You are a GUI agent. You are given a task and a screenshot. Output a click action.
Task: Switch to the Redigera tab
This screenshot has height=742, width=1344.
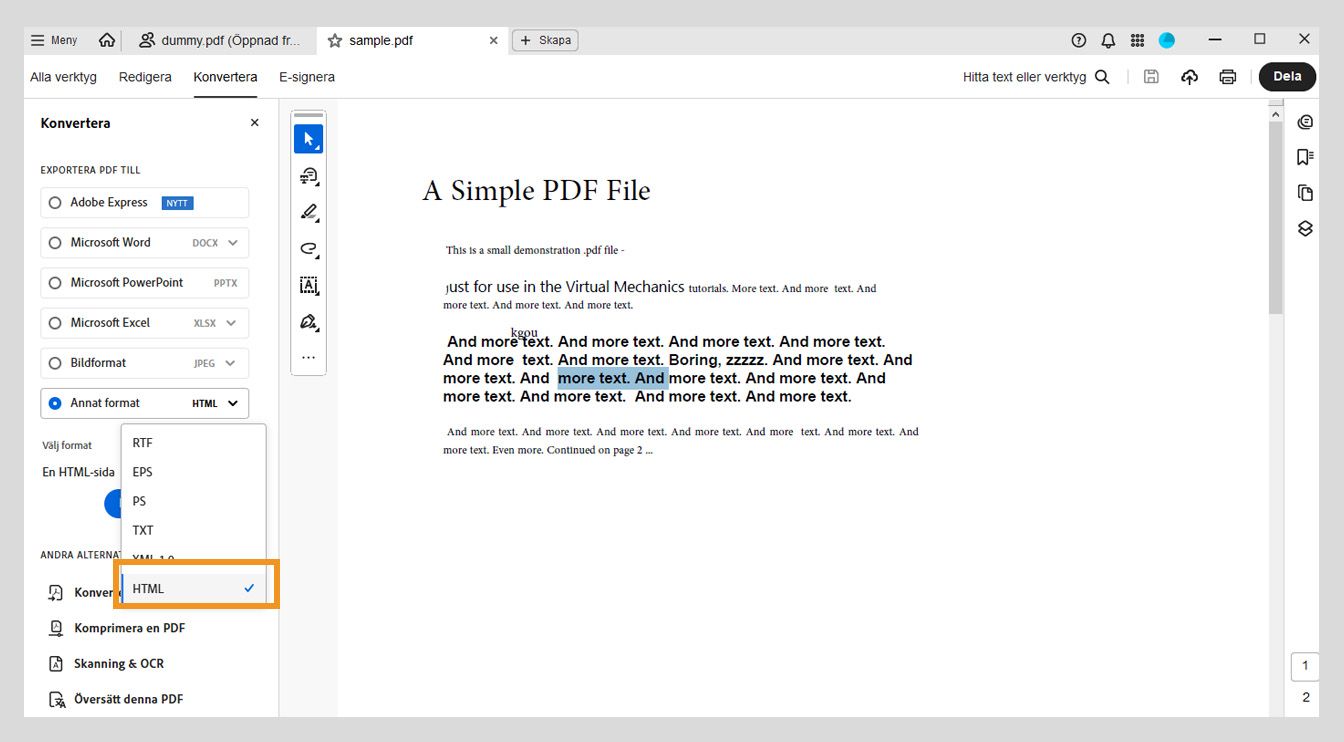coord(145,77)
